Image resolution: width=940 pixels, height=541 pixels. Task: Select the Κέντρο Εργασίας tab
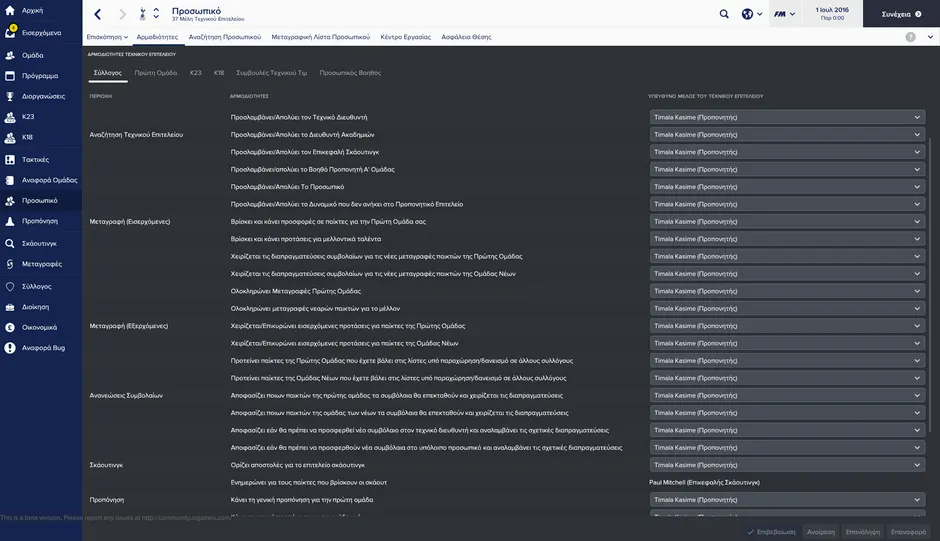coord(405,37)
